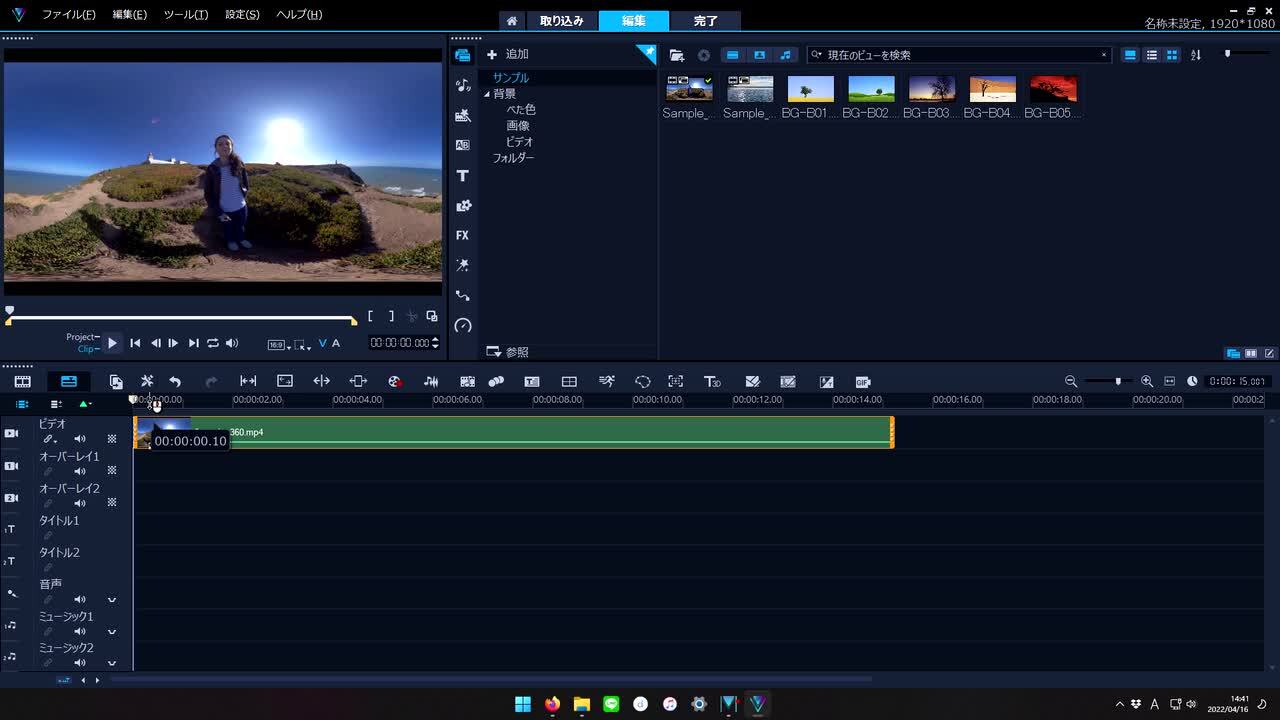The image size is (1280, 720).
Task: Open the green track add dropdown
Action: point(85,404)
